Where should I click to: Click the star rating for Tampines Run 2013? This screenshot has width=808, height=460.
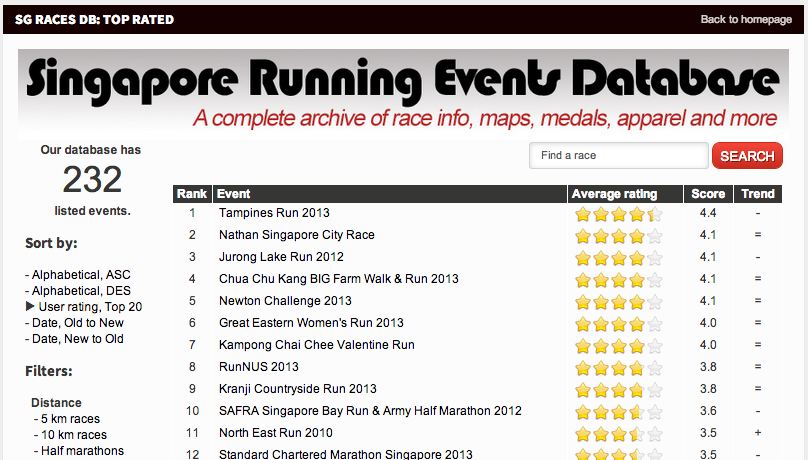(x=619, y=214)
